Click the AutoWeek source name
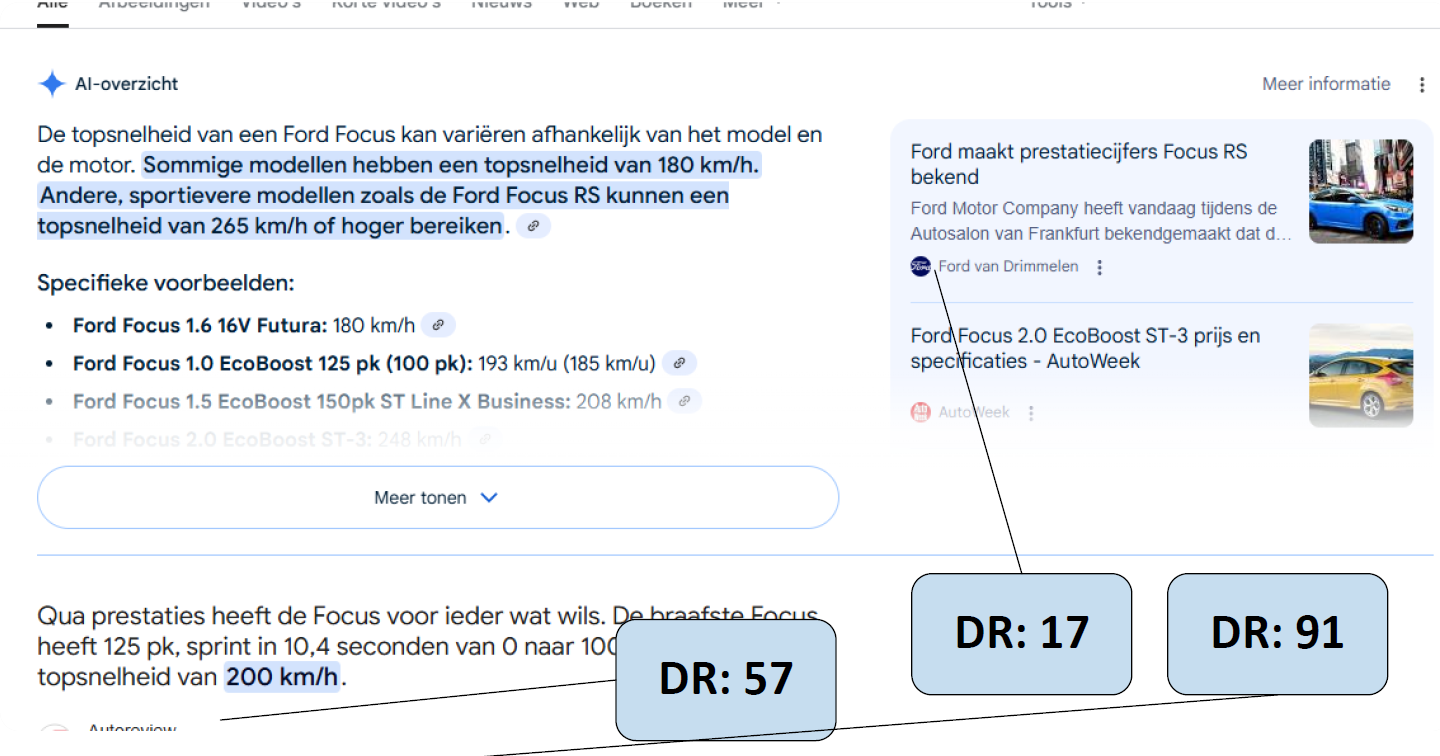 pyautogui.click(x=974, y=412)
